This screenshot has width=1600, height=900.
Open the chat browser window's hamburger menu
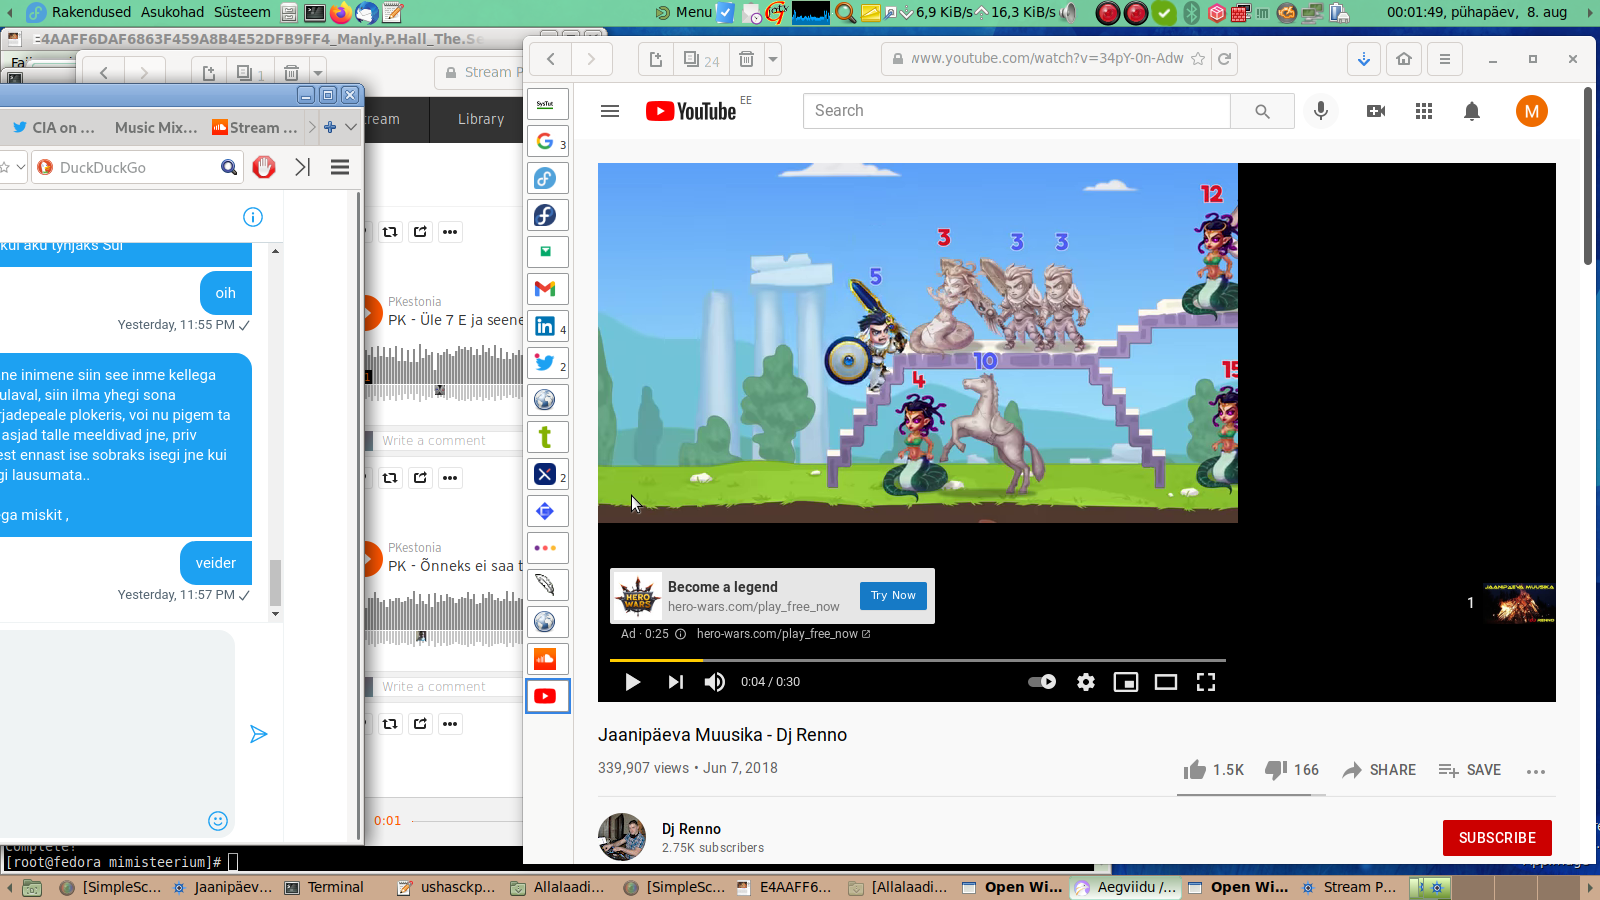click(x=340, y=167)
